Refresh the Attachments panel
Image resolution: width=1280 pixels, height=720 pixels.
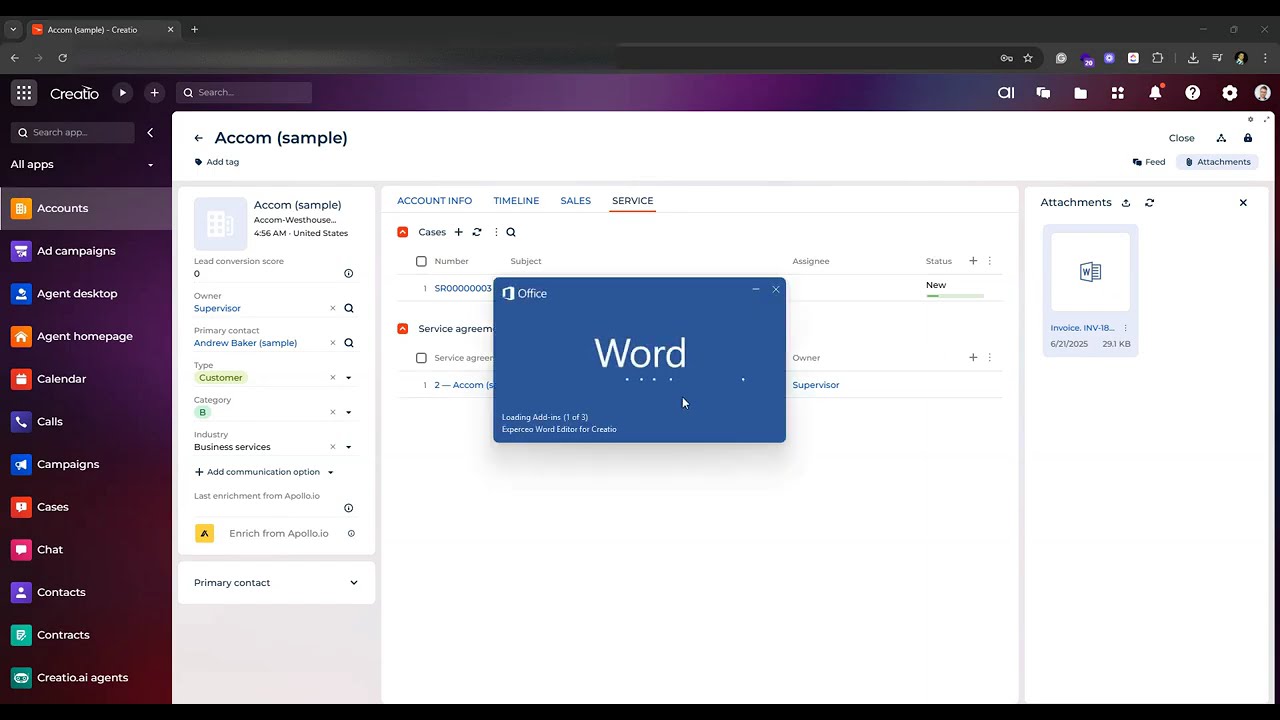coord(1149,203)
